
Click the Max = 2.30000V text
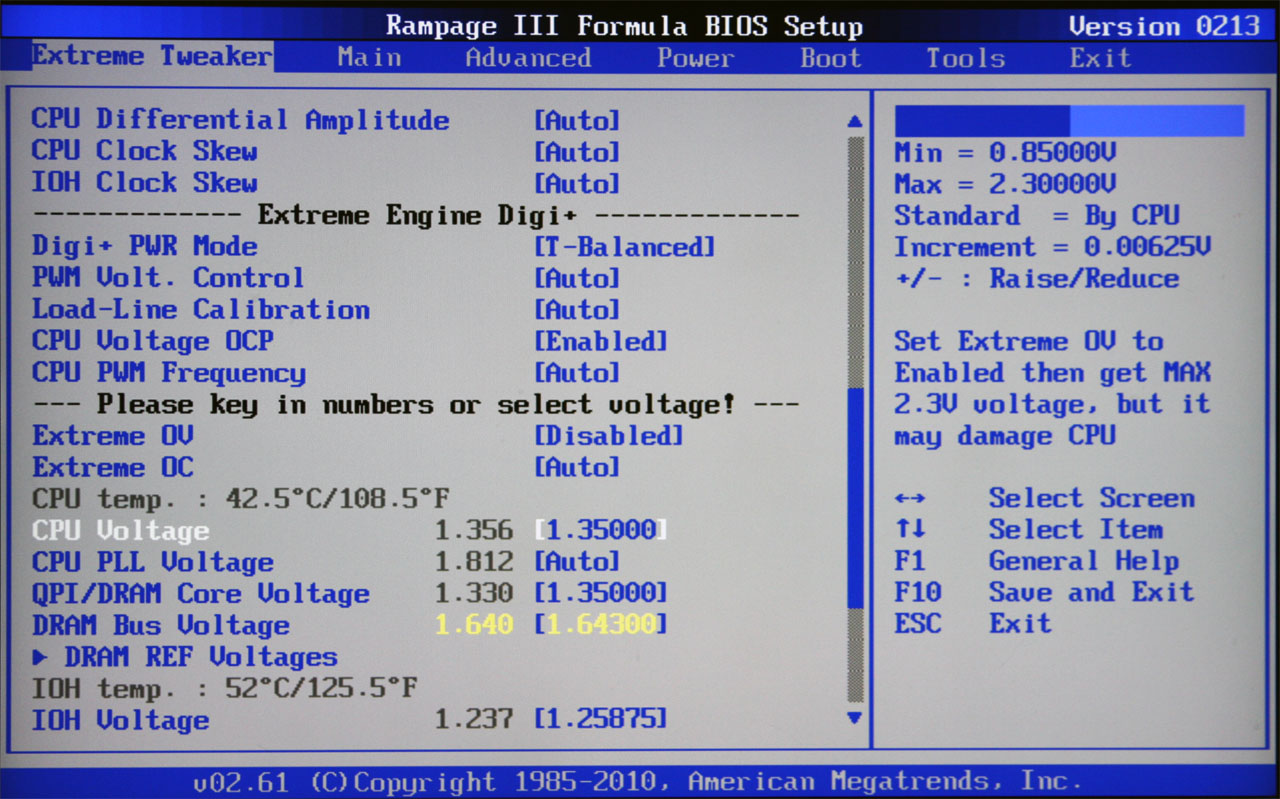pos(1005,184)
